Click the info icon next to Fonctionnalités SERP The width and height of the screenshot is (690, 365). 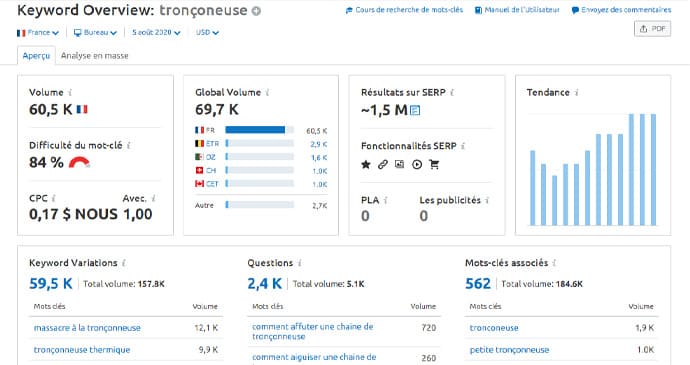tap(463, 146)
